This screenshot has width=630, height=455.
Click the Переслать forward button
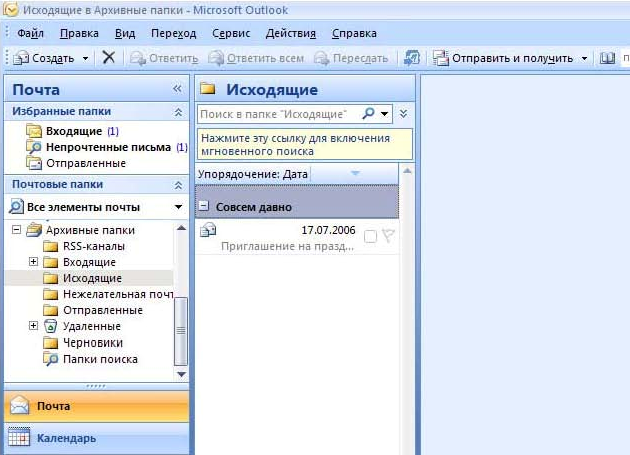[351, 59]
